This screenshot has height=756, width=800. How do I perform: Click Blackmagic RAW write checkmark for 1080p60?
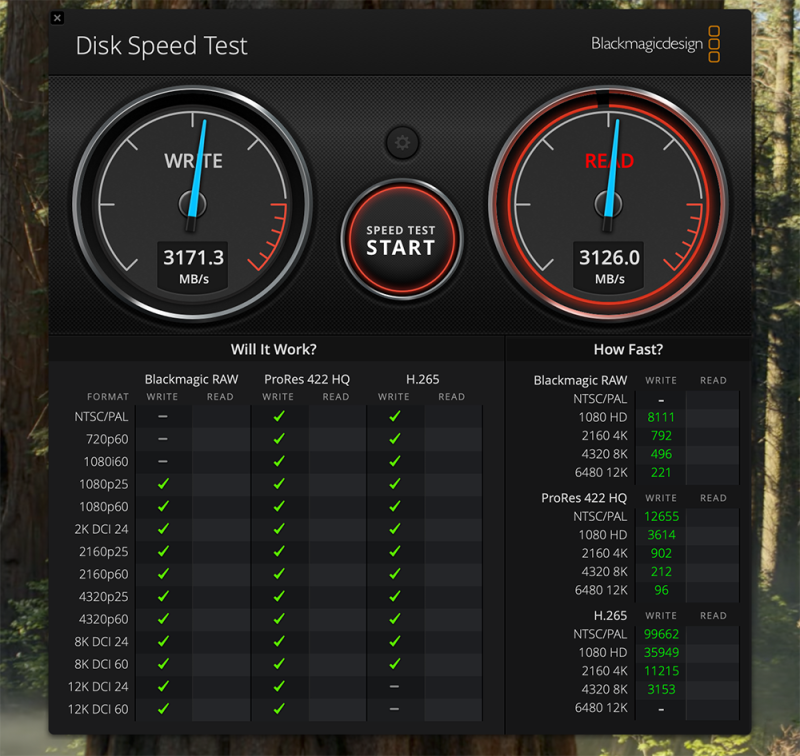click(163, 506)
